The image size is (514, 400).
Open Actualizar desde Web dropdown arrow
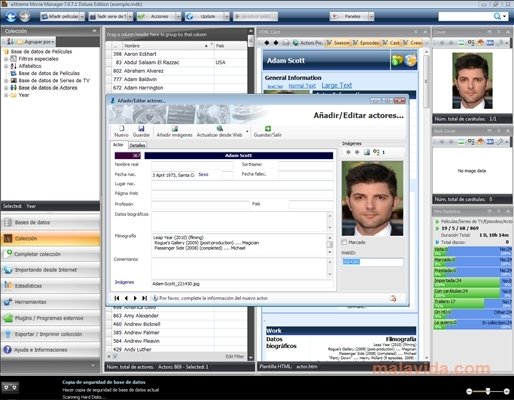click(x=247, y=131)
